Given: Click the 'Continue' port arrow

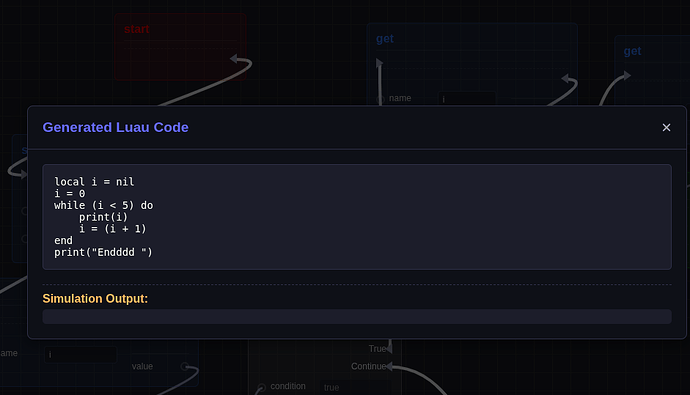Looking at the screenshot, I should 389,366.
